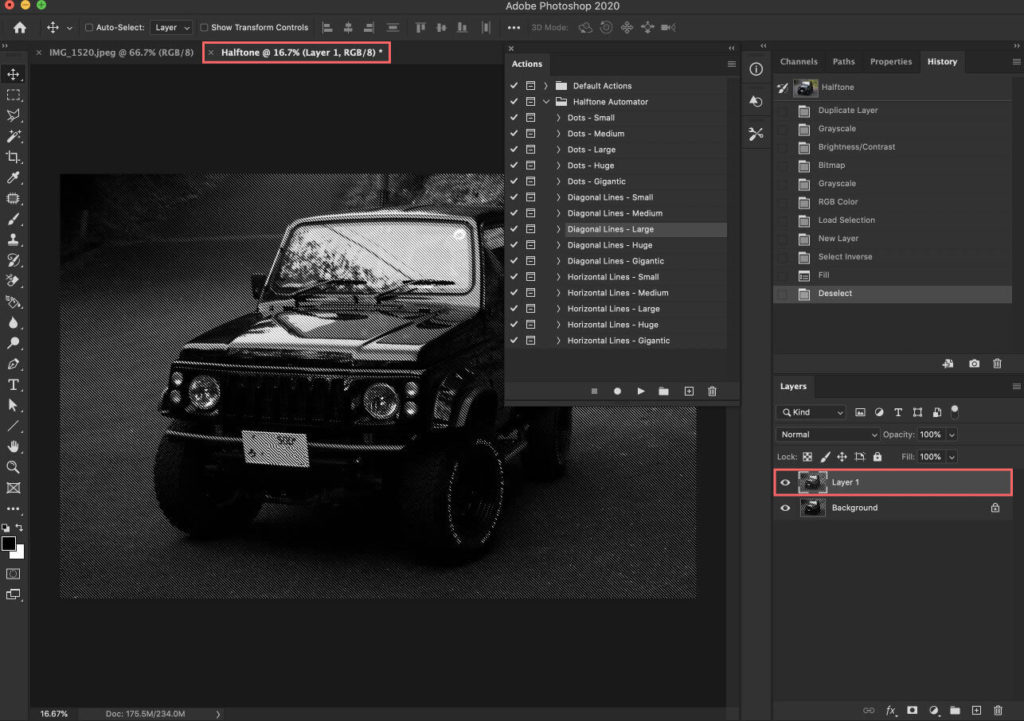Select the Rectangular Marquee tool
1024x721 pixels.
pyautogui.click(x=13, y=95)
